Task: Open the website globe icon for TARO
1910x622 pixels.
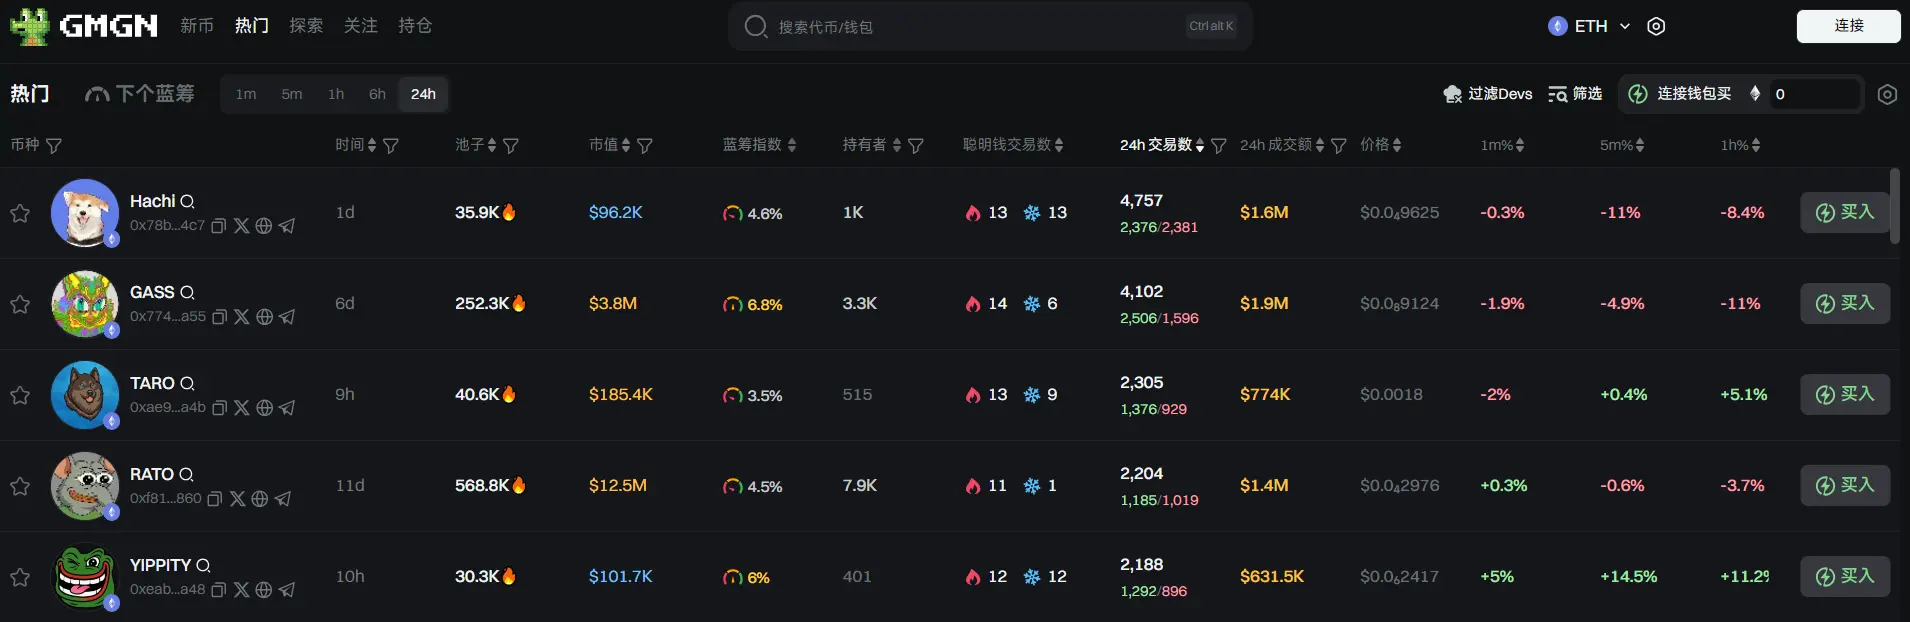Action: (x=264, y=408)
